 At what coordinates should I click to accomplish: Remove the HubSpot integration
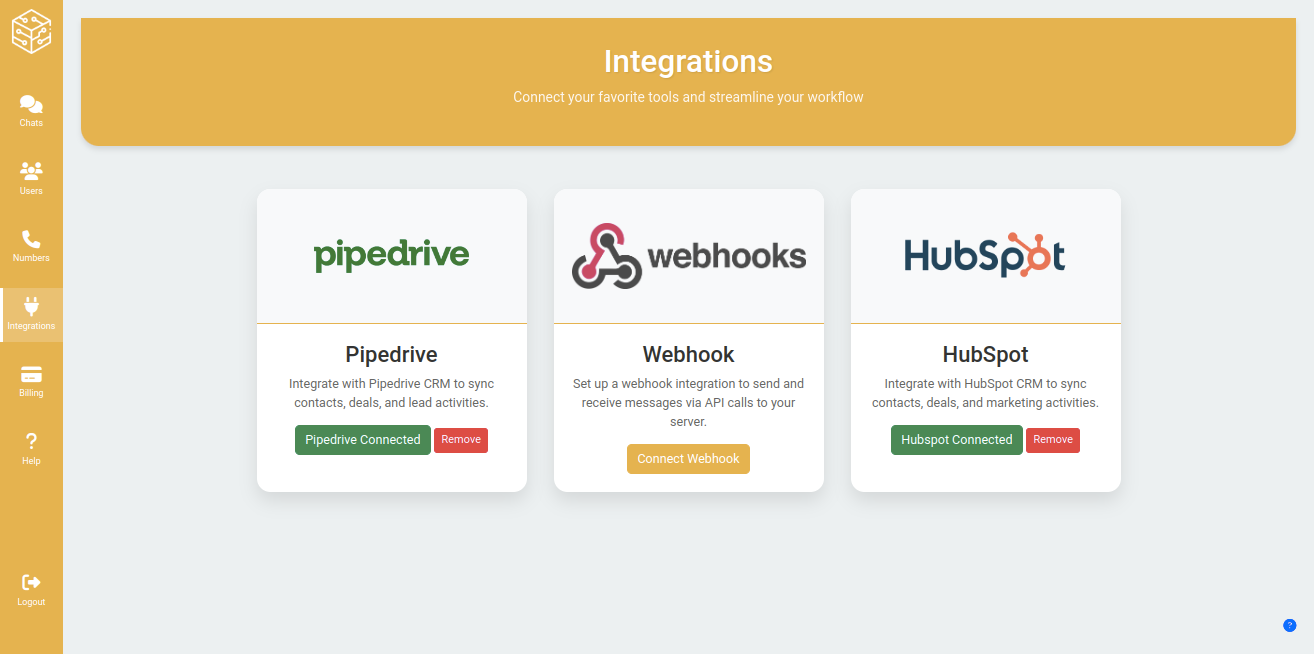1053,440
